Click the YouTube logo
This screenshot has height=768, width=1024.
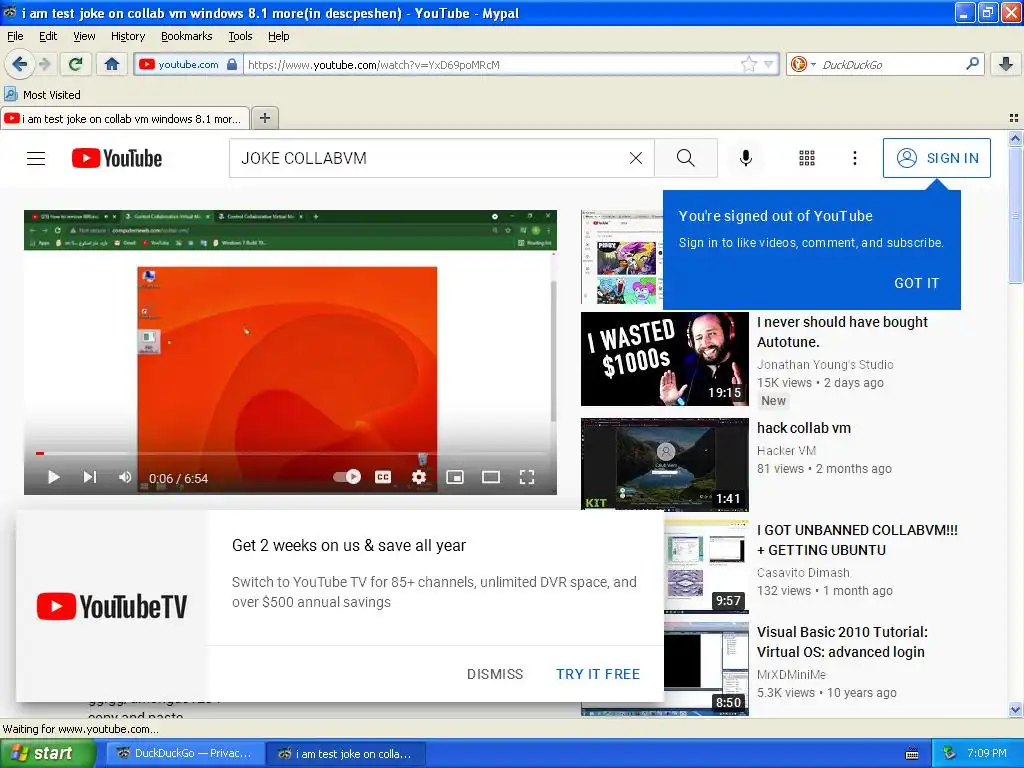tap(117, 158)
